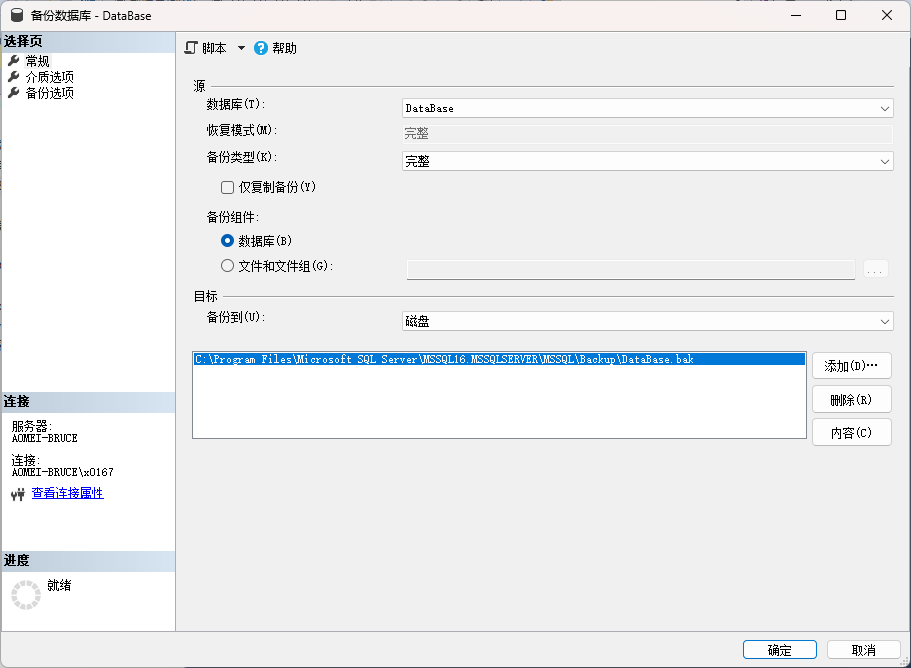Select the 数据库(B) radio button

pyautogui.click(x=228, y=240)
